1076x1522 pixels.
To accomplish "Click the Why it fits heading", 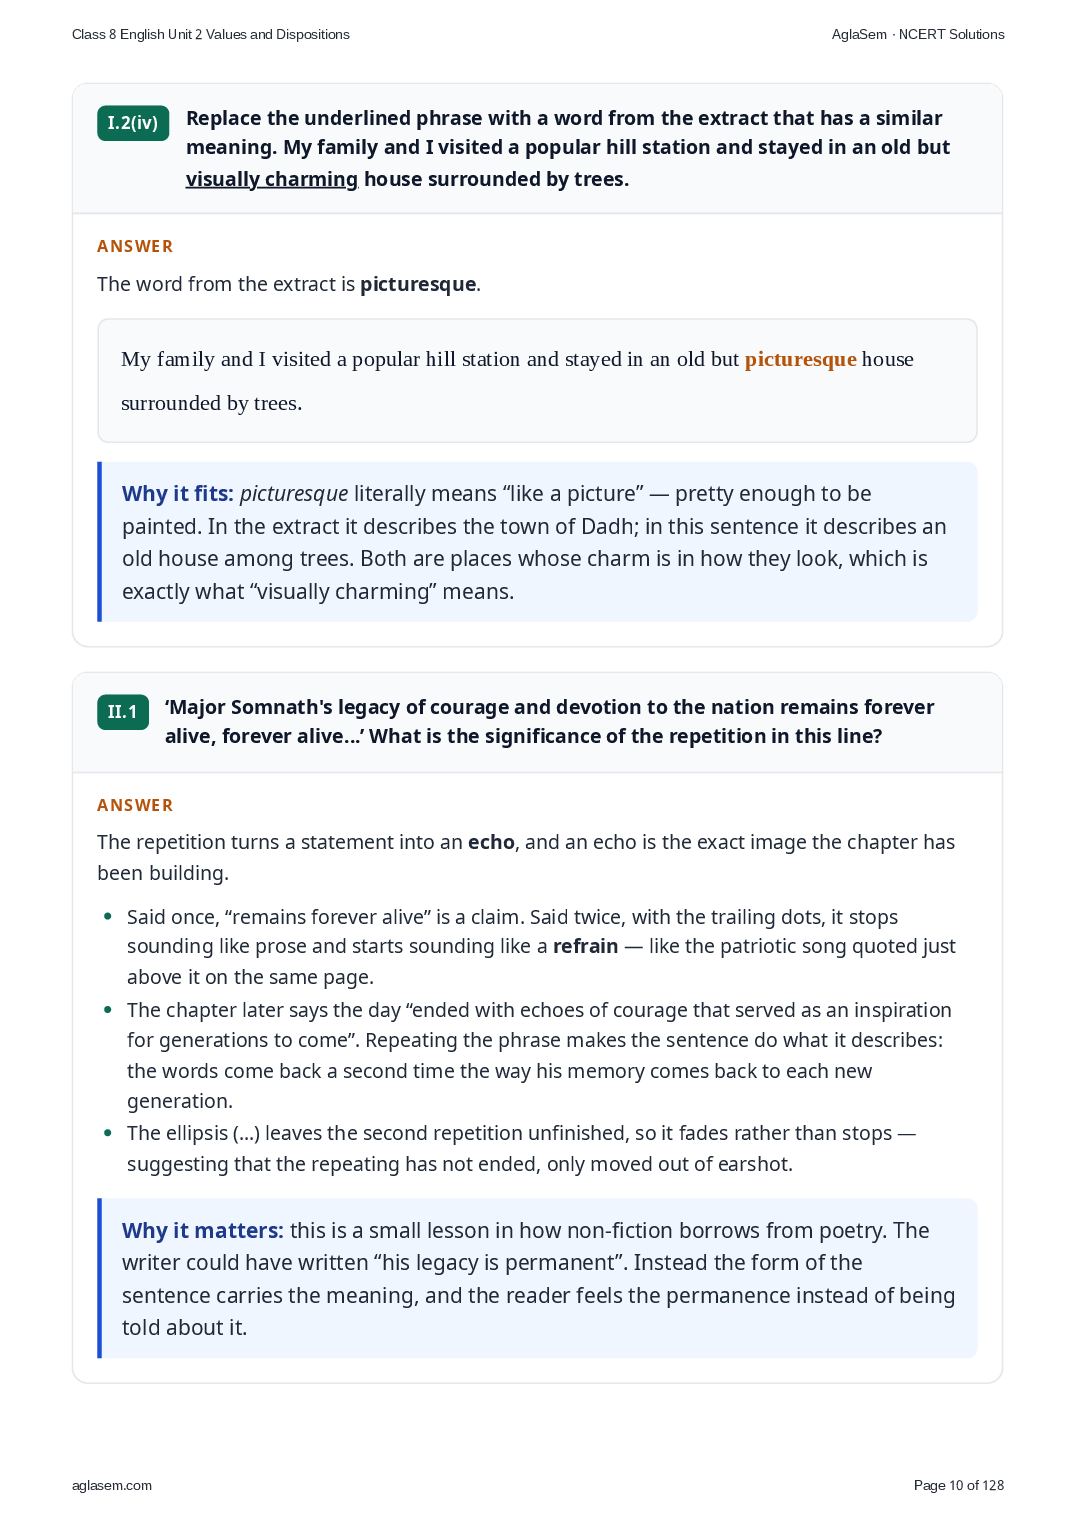I will click(x=178, y=494).
